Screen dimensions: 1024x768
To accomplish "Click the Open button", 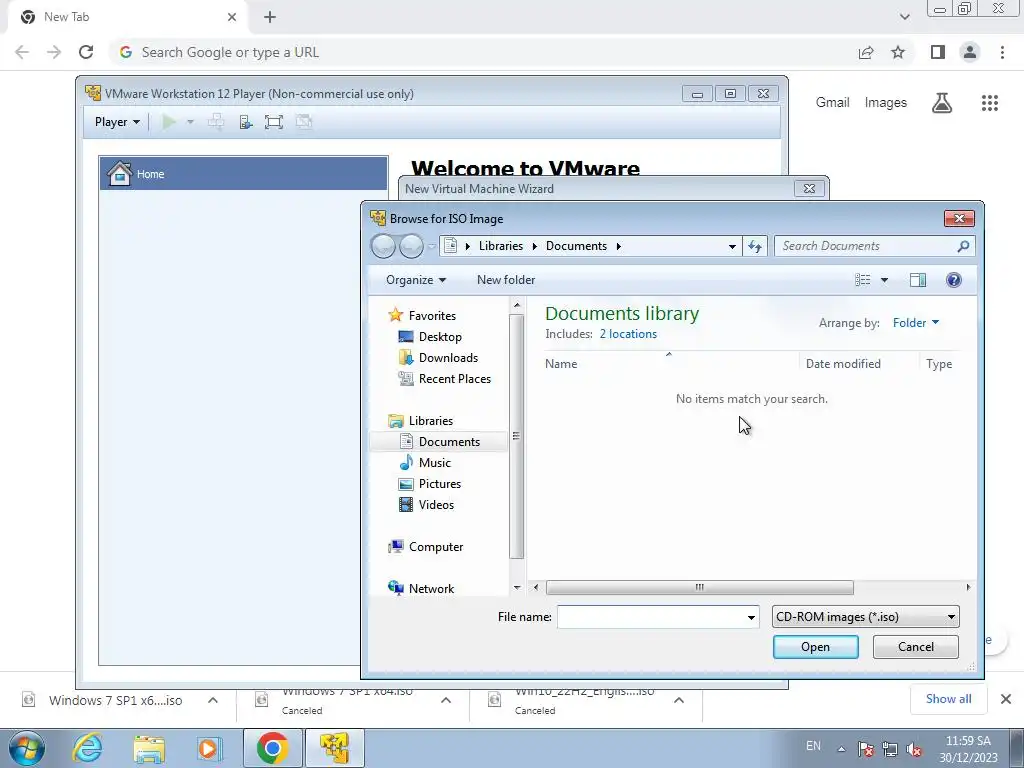I will [x=816, y=647].
